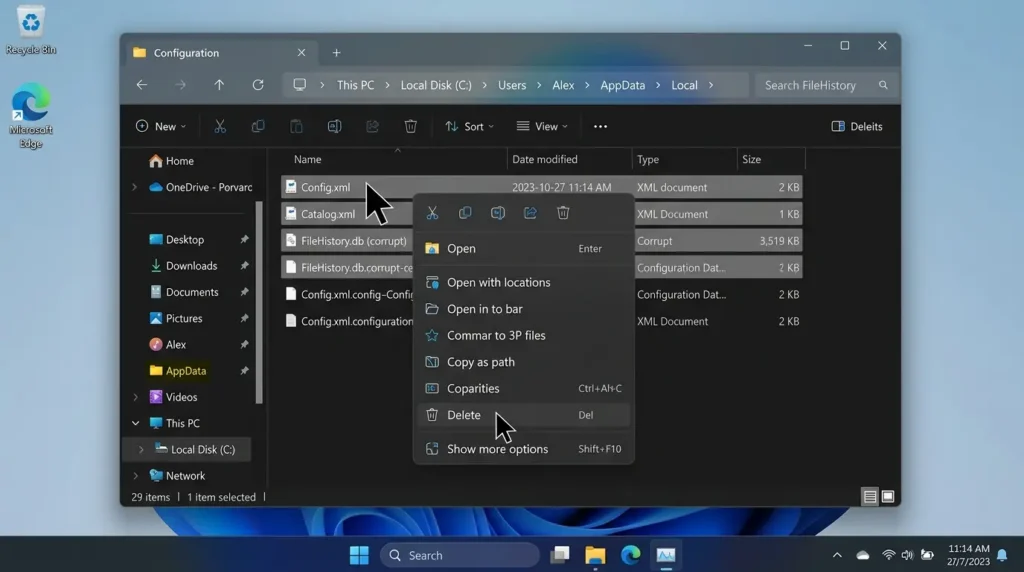Screen dimensions: 1024x572
Task: Collapse the This PC tree node
Action: (135, 423)
